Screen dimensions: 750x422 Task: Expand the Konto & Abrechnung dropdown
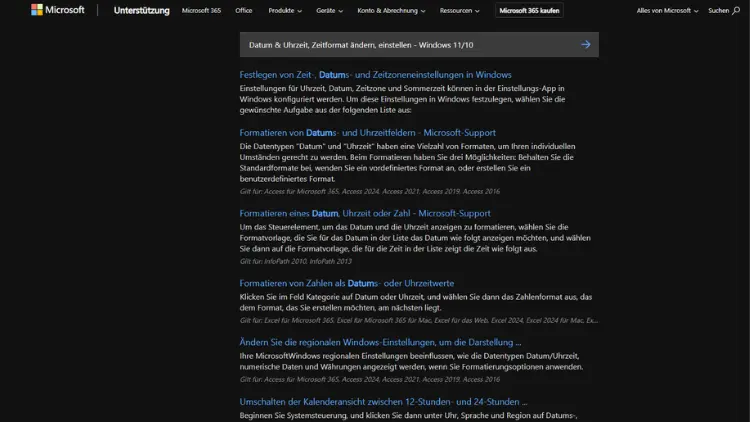[x=391, y=11]
